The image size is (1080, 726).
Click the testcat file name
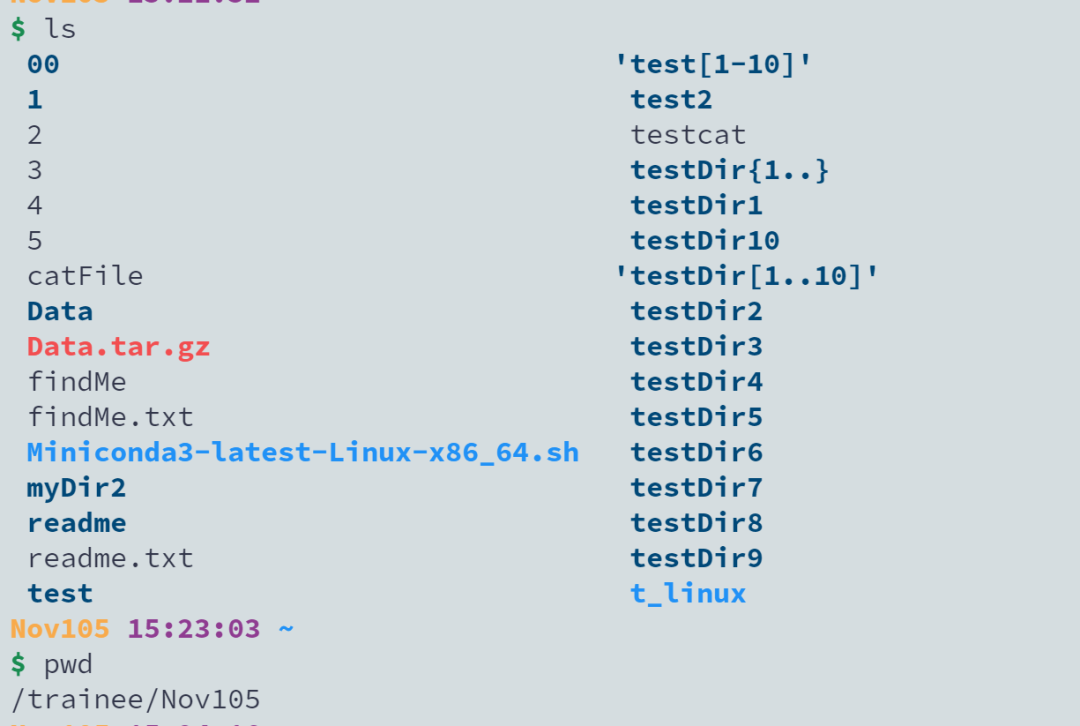(x=688, y=135)
